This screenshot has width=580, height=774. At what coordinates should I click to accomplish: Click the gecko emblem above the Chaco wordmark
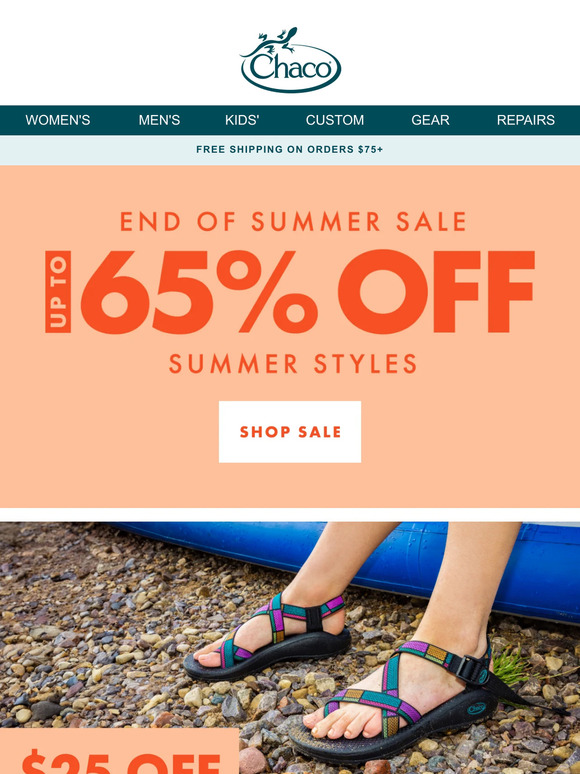[x=277, y=40]
